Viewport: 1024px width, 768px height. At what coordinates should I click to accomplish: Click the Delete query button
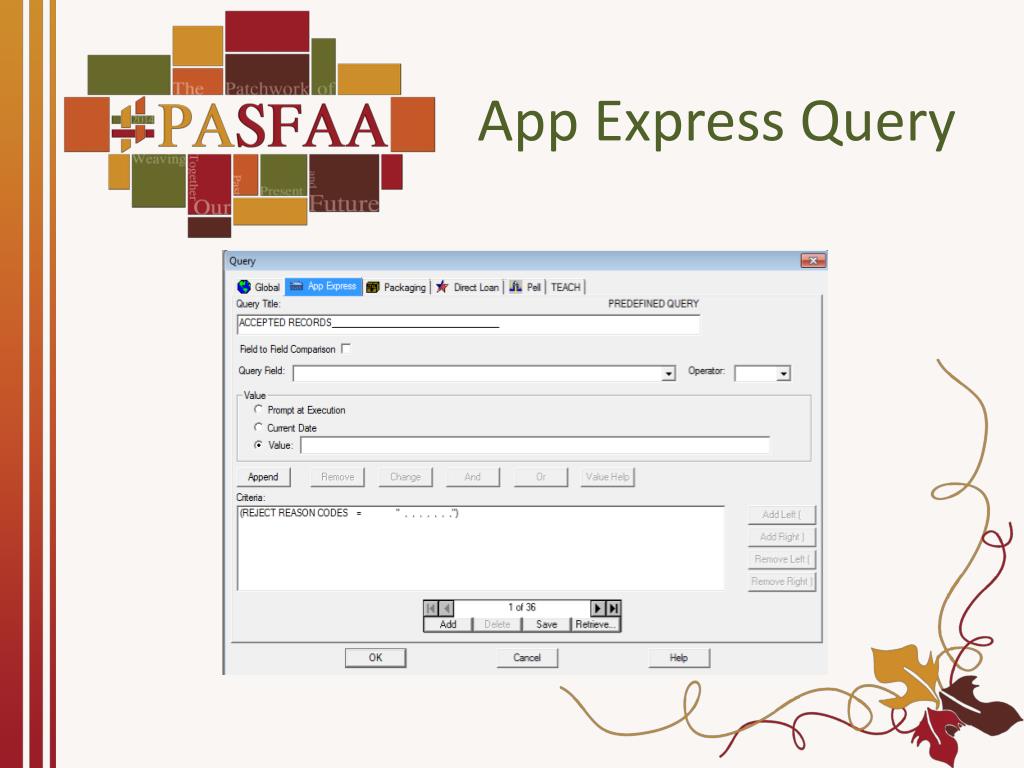497,624
